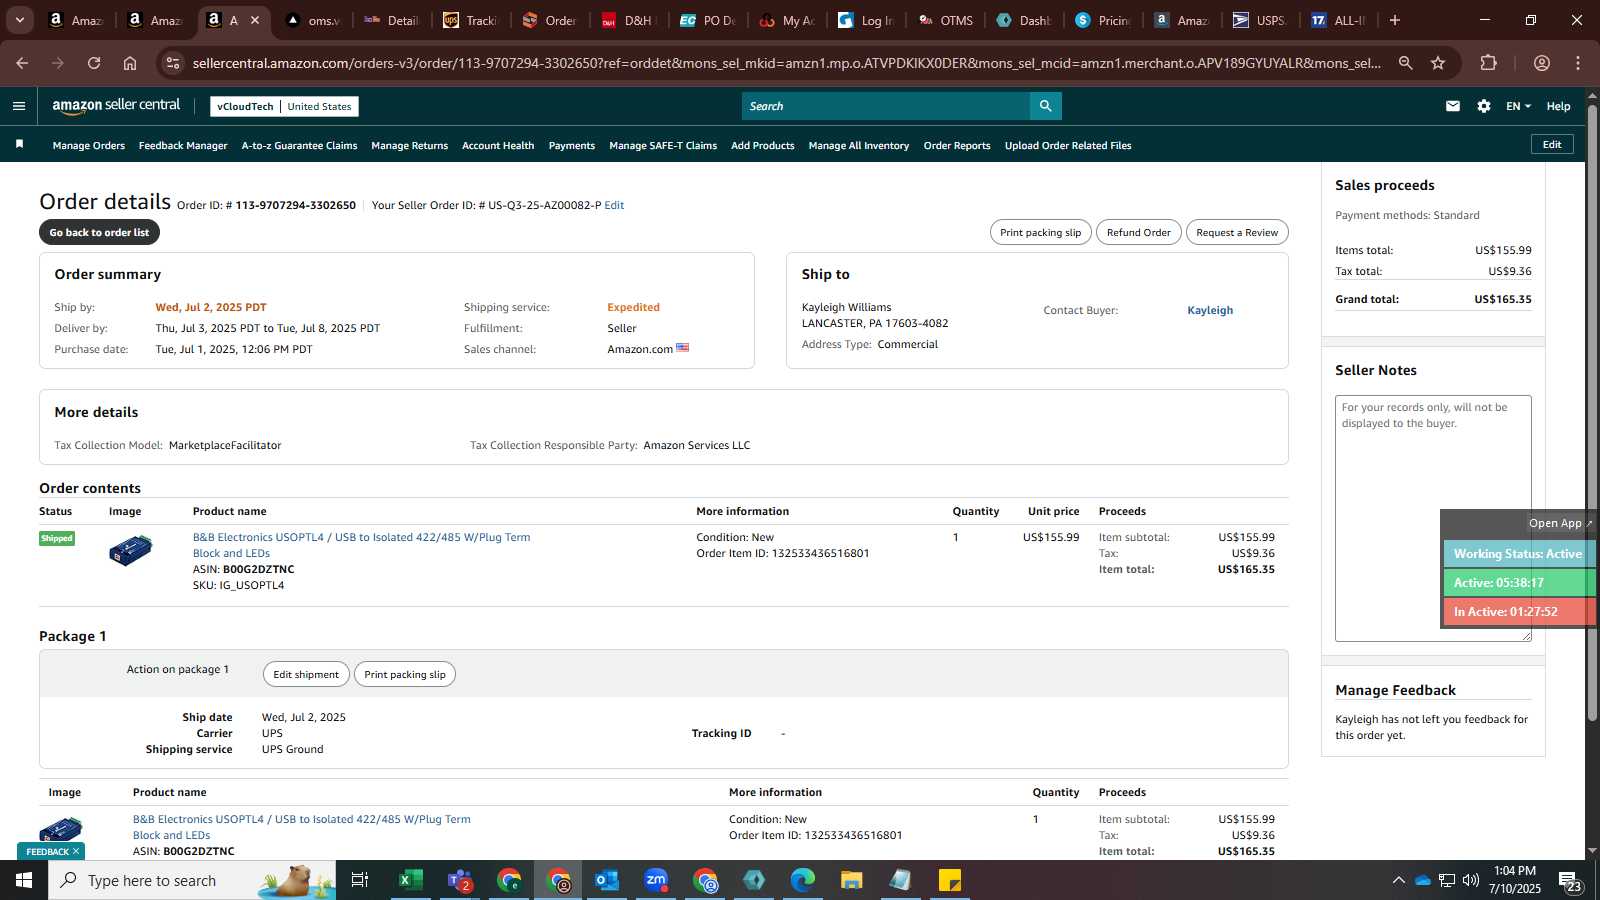Viewport: 1600px width, 900px height.
Task: Go to the browser home page icon
Action: coord(130,63)
